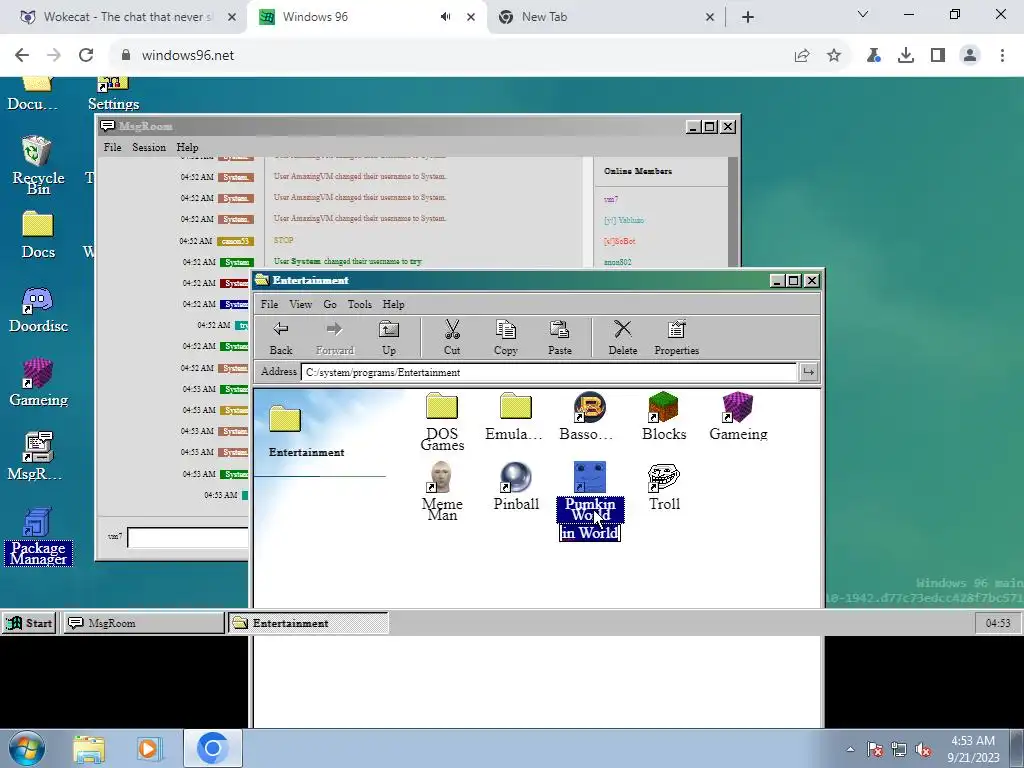
Task: Open the Help menu in MsgRoom
Action: [x=187, y=148]
